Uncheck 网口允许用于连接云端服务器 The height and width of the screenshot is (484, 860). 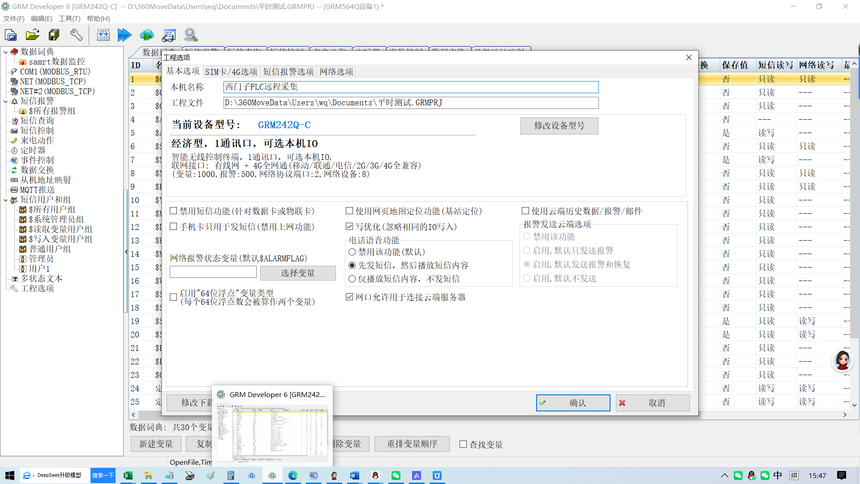point(349,297)
